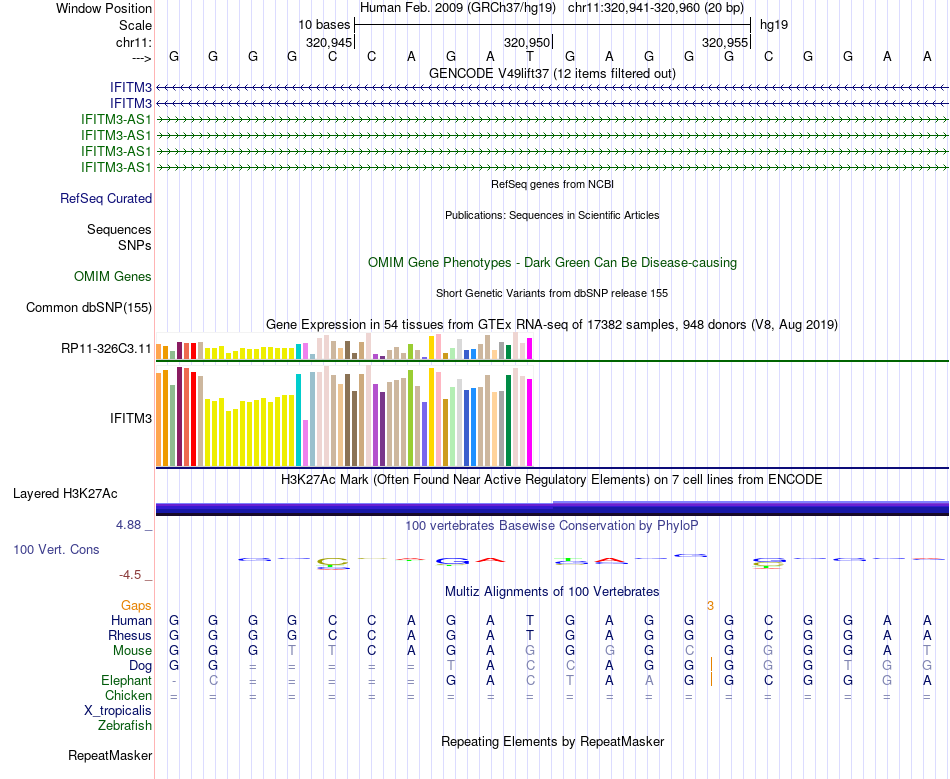Click the magenta bar in IFITM3 expression chart
Image resolution: width=950 pixels, height=779 pixels.
click(x=529, y=422)
